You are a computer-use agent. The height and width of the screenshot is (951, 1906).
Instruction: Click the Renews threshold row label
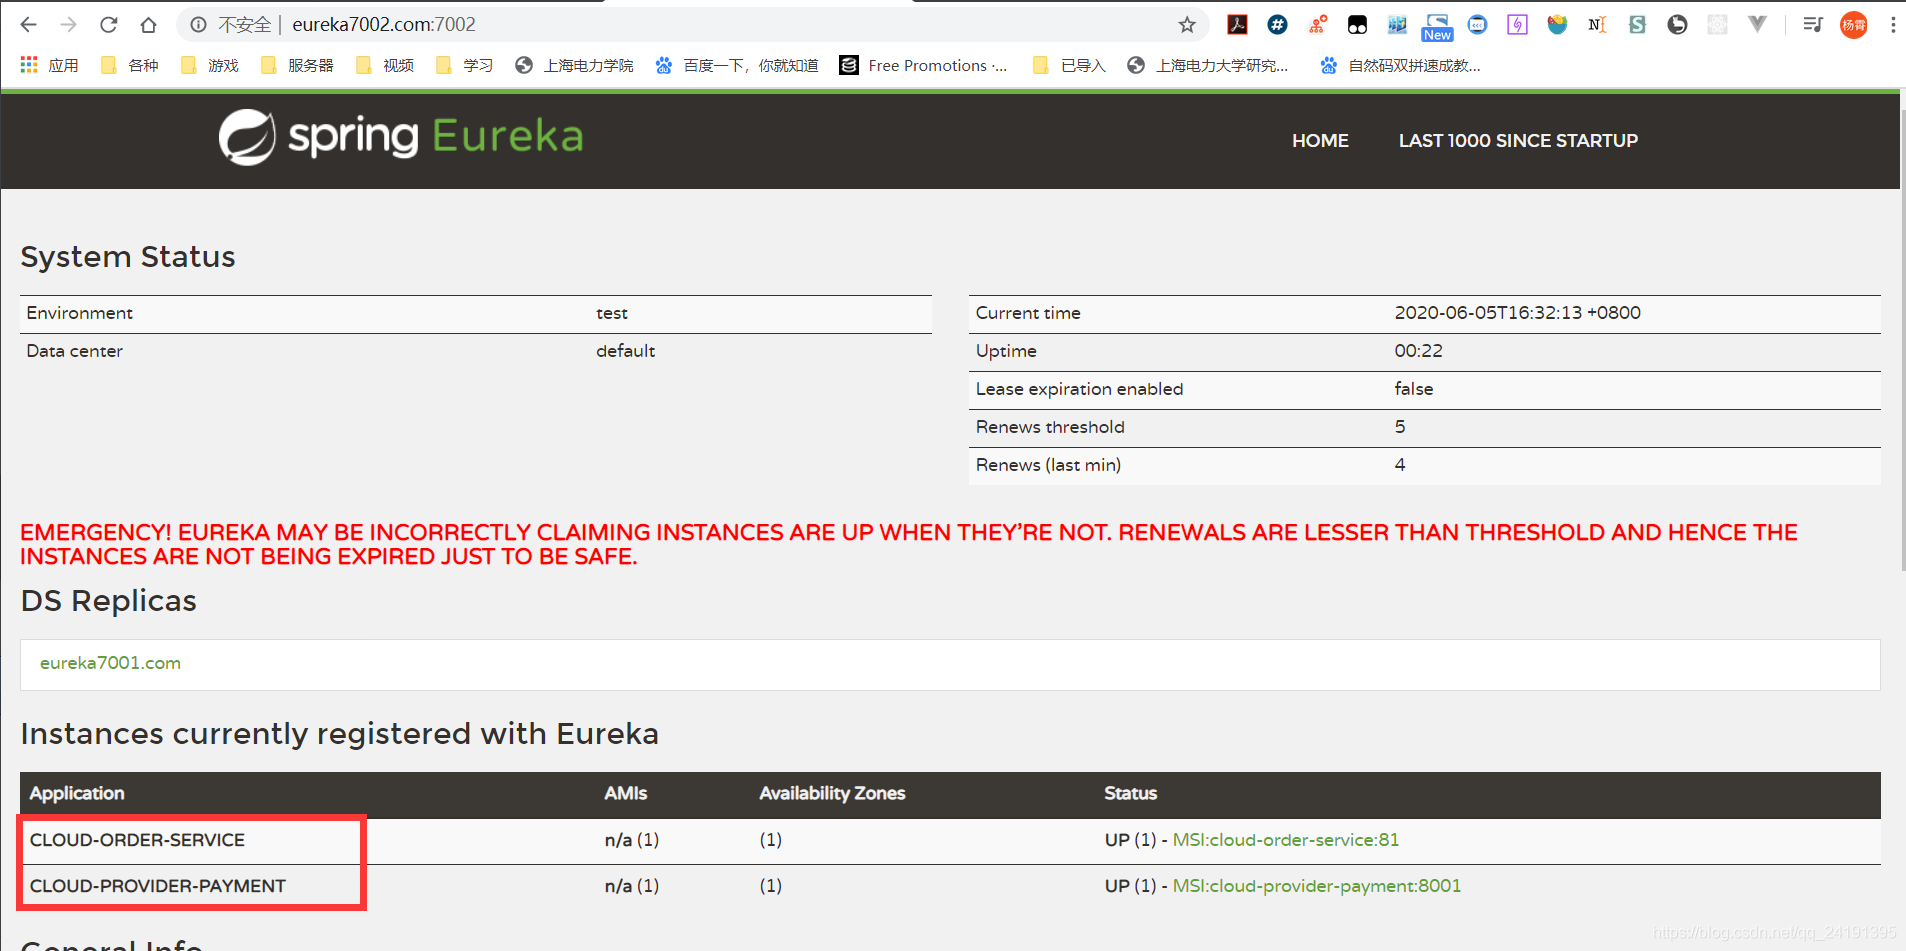(x=1050, y=427)
